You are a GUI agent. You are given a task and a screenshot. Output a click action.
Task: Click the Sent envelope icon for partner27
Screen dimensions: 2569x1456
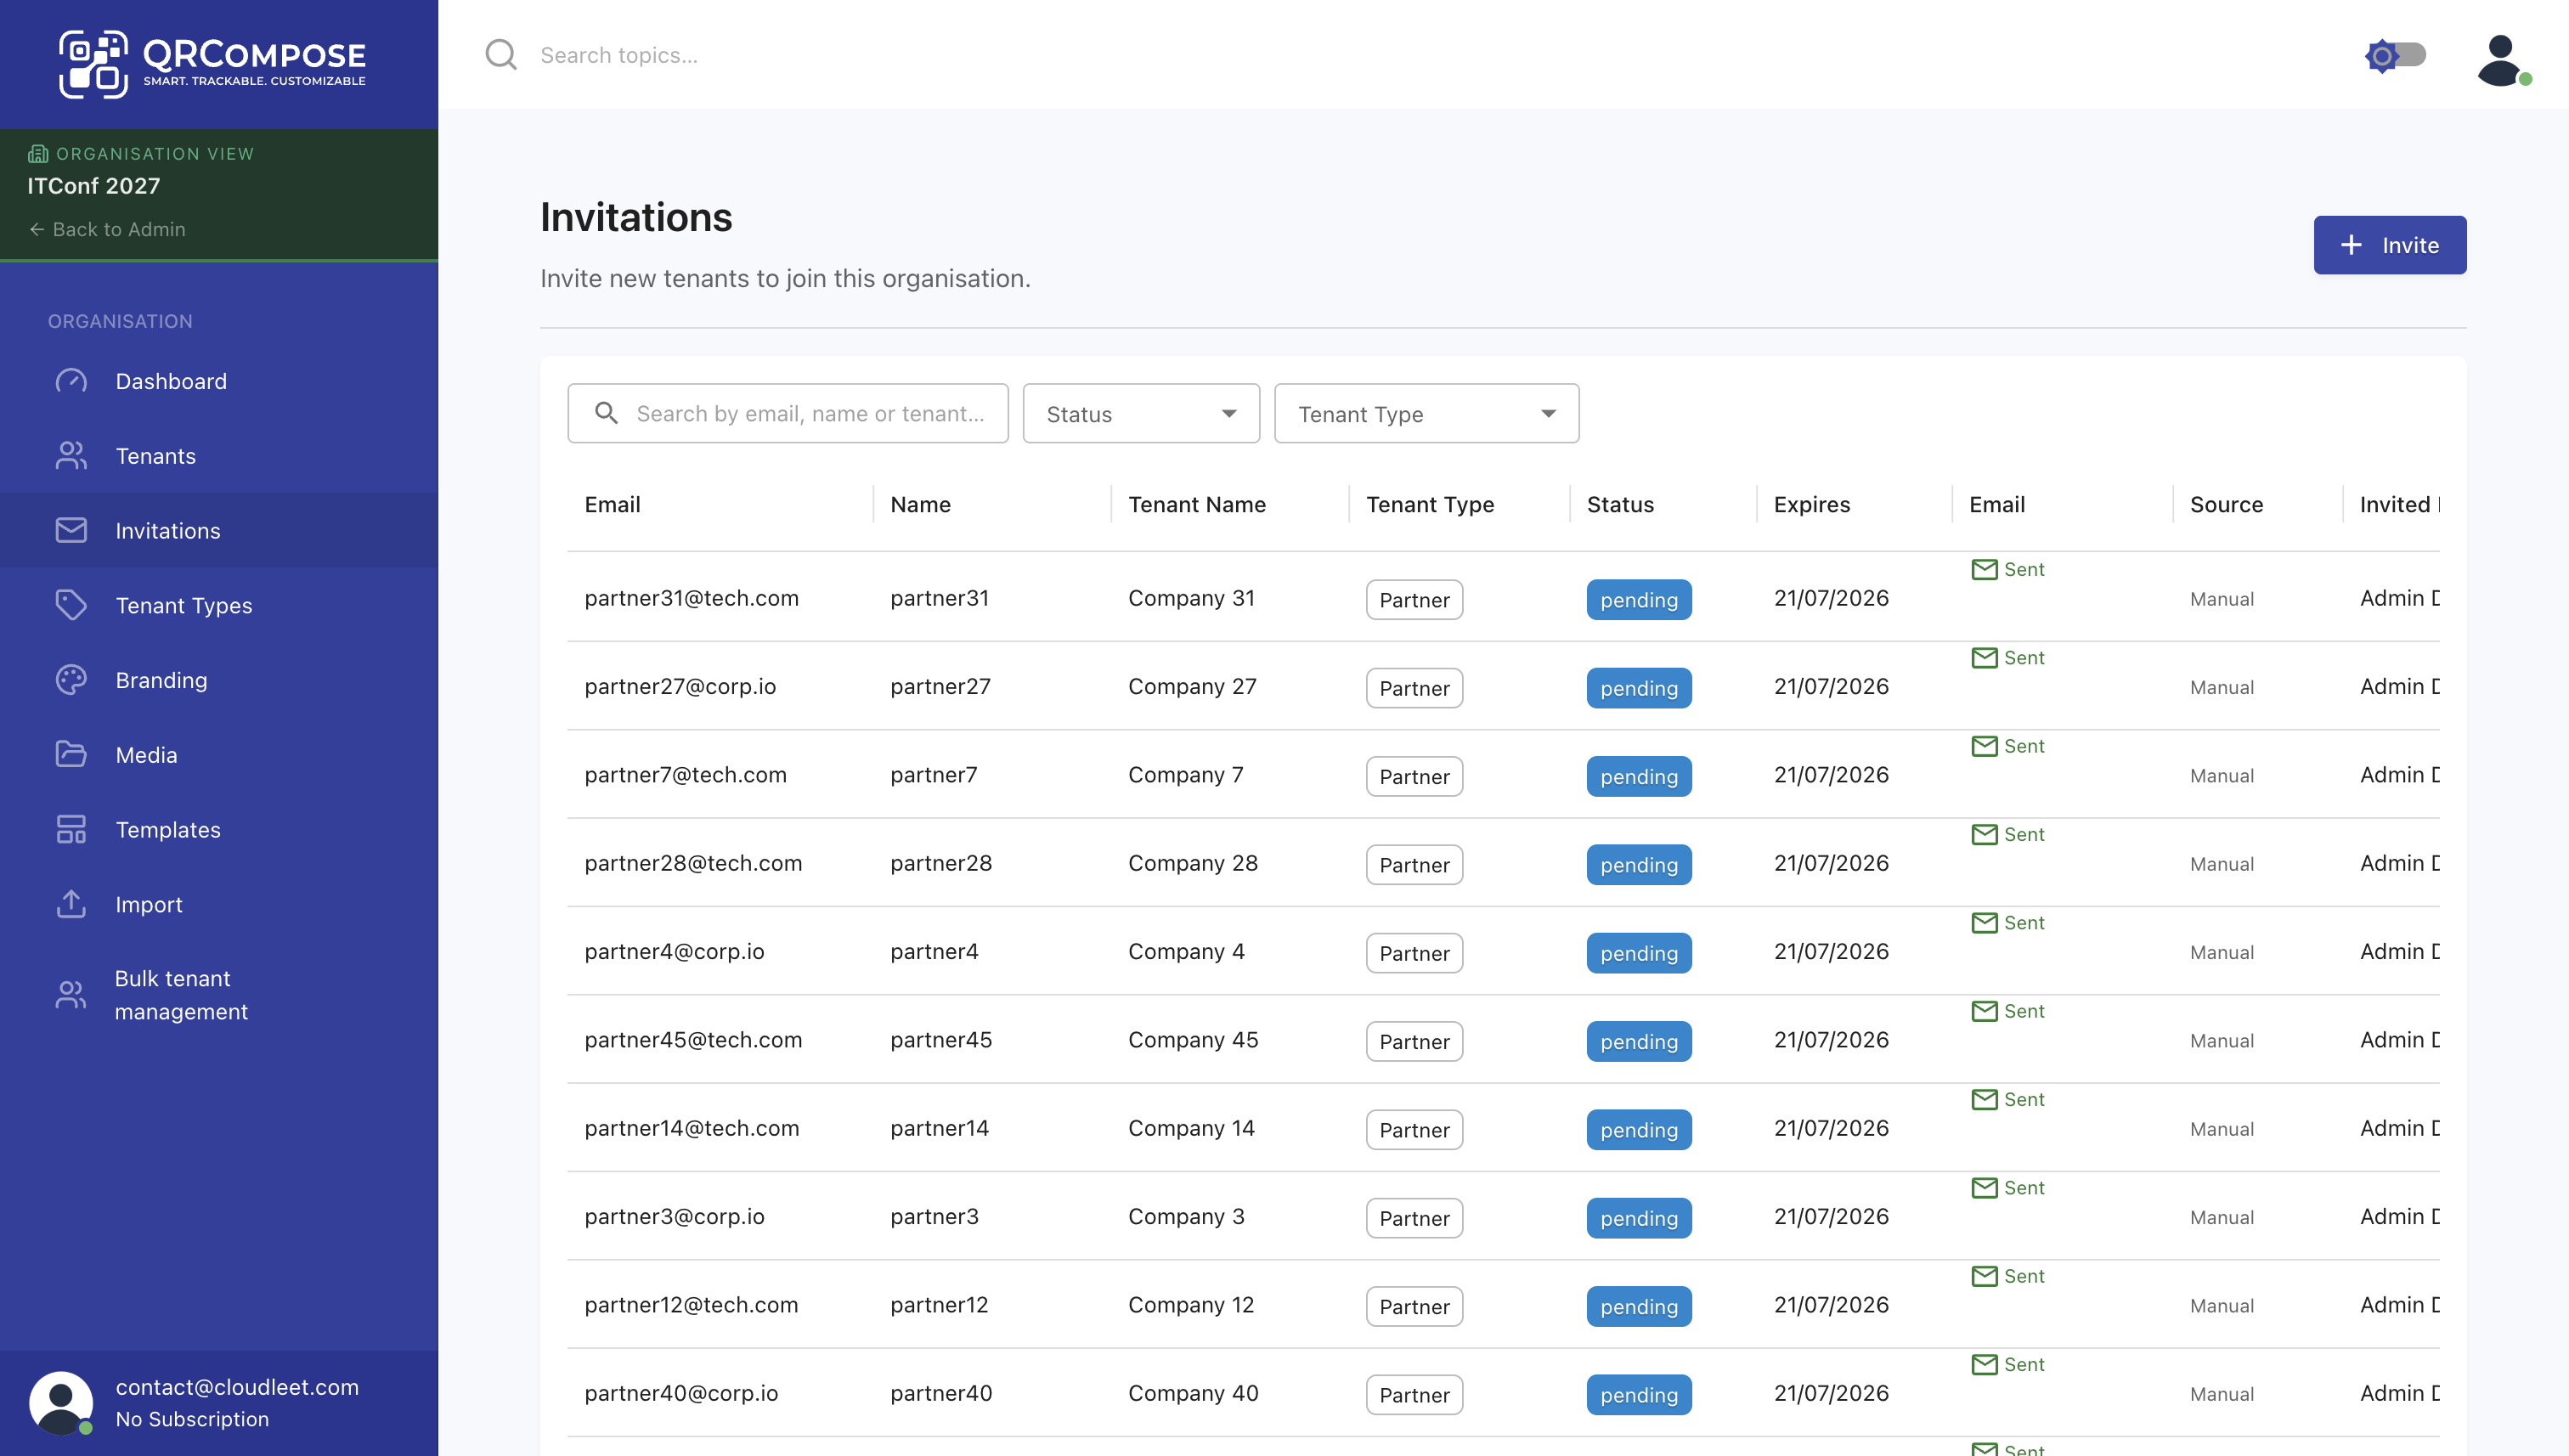pos(1984,657)
